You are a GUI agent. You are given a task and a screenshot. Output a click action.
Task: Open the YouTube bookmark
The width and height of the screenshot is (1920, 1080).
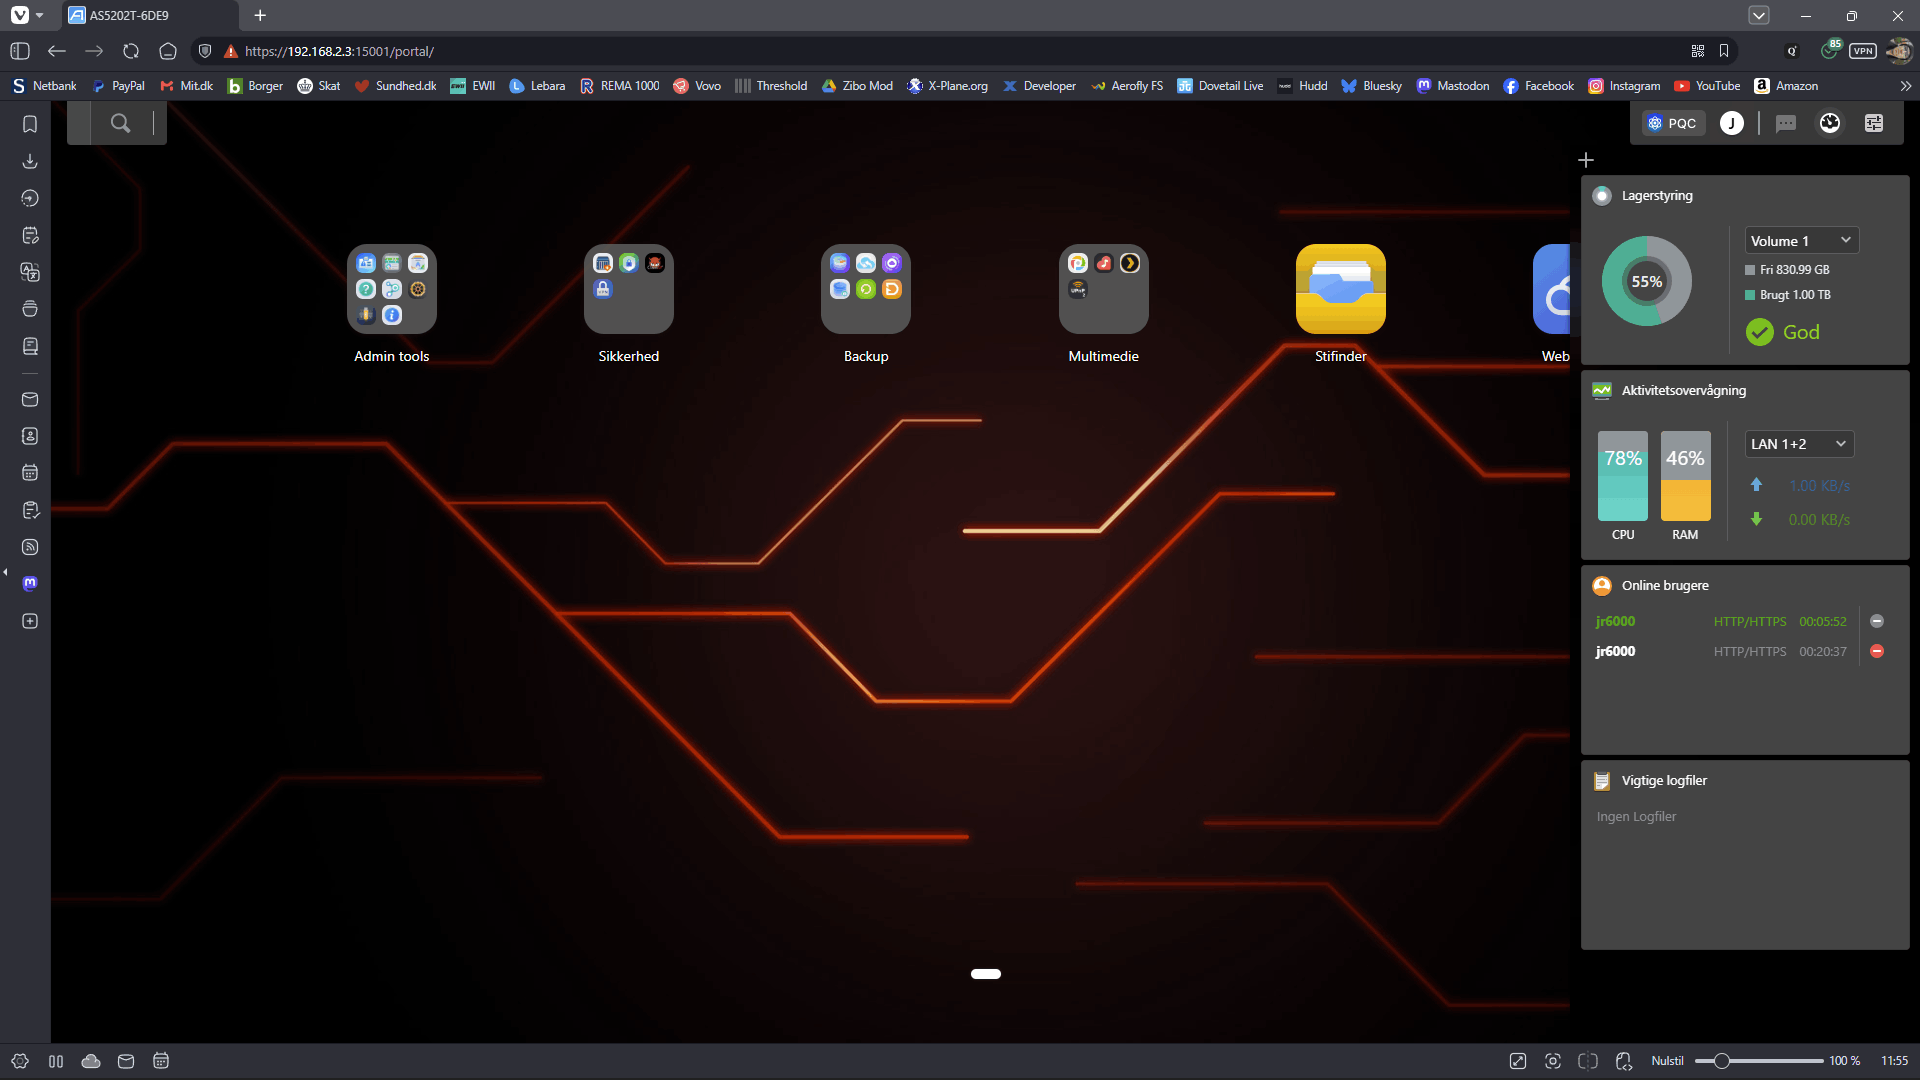pos(1707,86)
